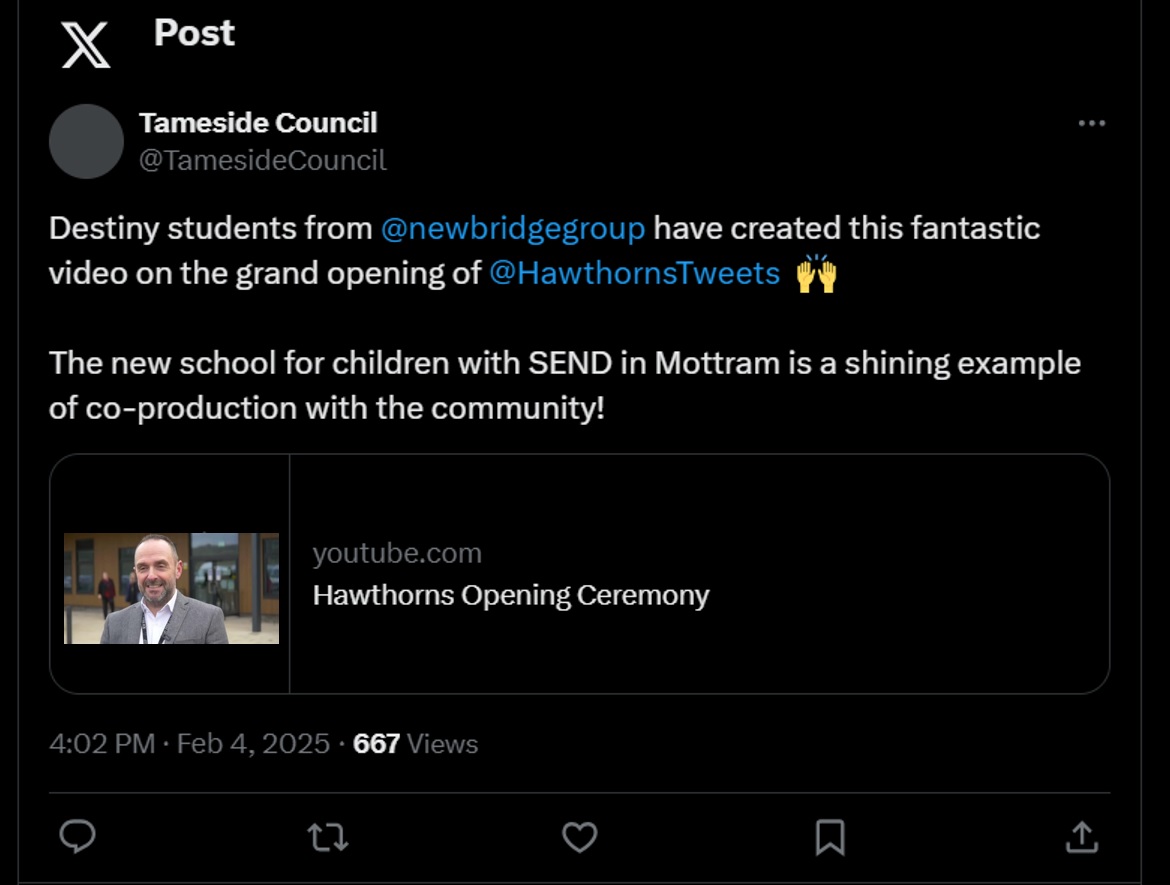Click the youtube.com domain label
Viewport: 1170px width, 885px height.
(x=397, y=553)
